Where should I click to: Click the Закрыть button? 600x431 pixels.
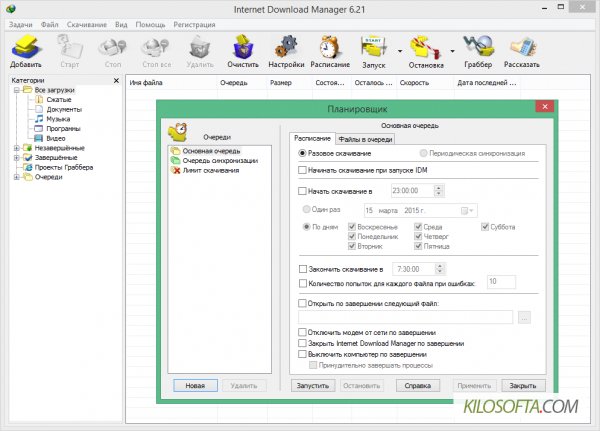[x=523, y=385]
